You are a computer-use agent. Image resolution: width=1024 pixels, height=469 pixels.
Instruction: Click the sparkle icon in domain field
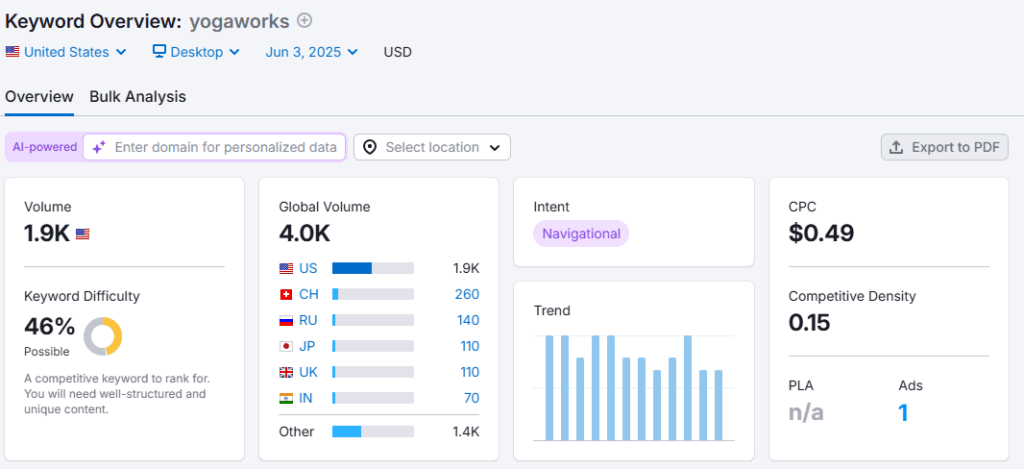click(99, 148)
